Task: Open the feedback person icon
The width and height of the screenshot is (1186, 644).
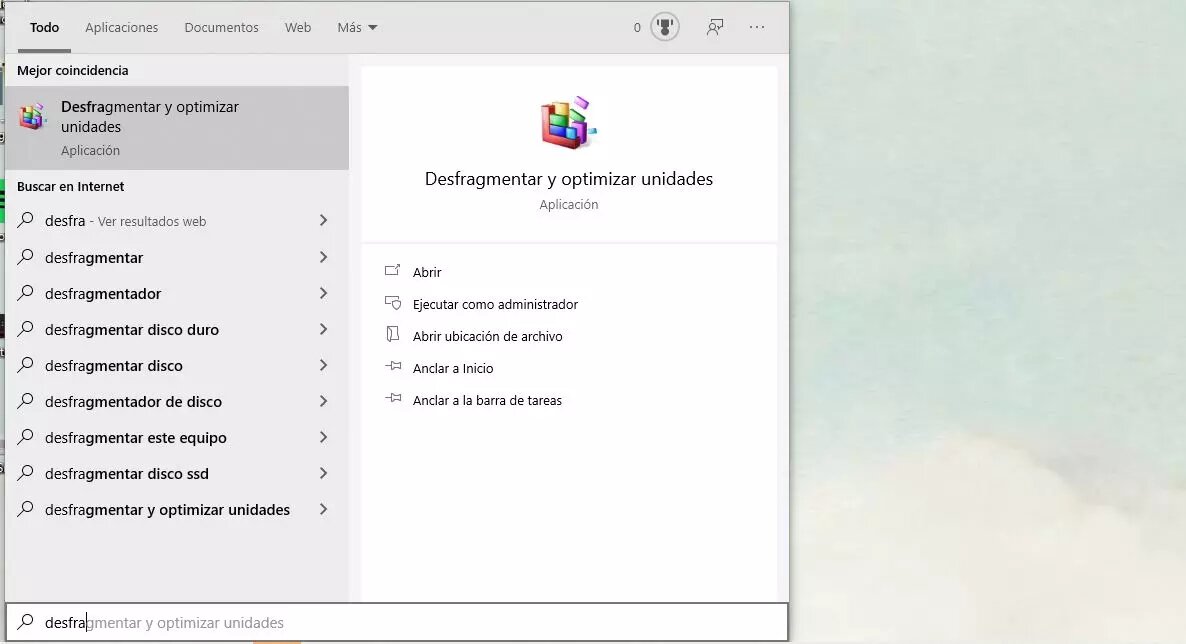Action: tap(715, 27)
